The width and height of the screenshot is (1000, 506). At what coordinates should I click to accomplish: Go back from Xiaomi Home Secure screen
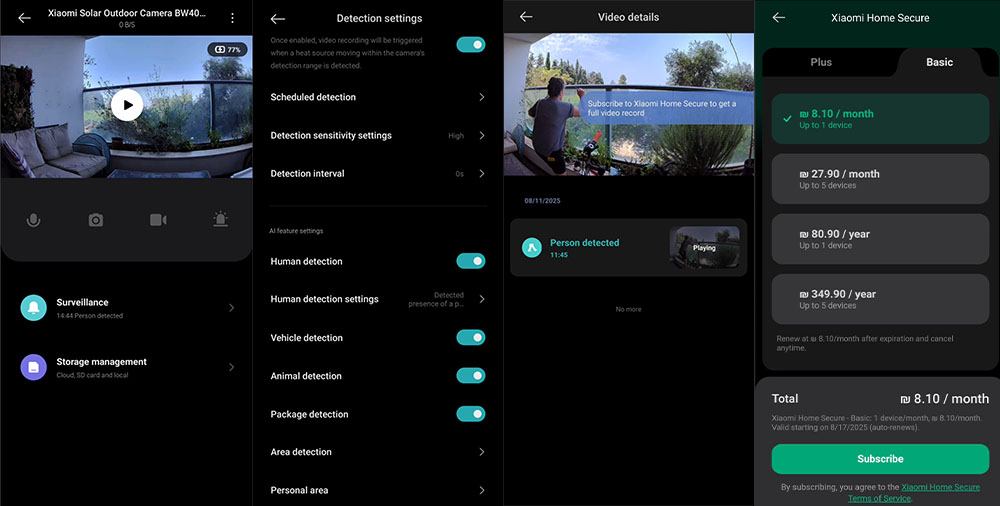[x=779, y=17]
